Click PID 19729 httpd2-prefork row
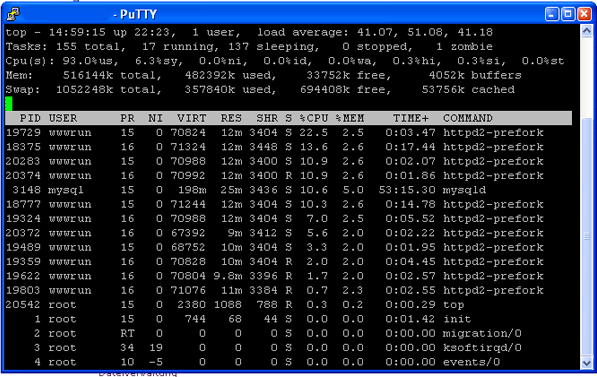This screenshot has width=597, height=377. 288,133
